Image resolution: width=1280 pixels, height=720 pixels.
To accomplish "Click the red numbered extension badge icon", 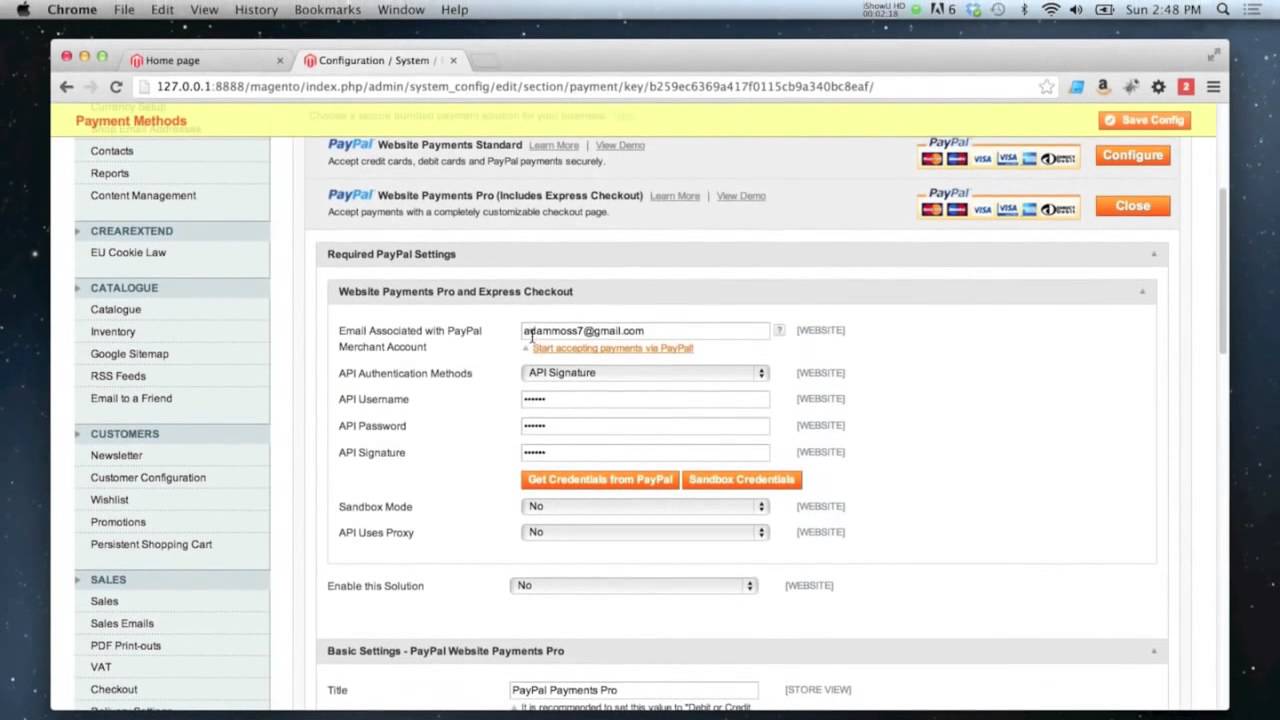I will click(1186, 87).
